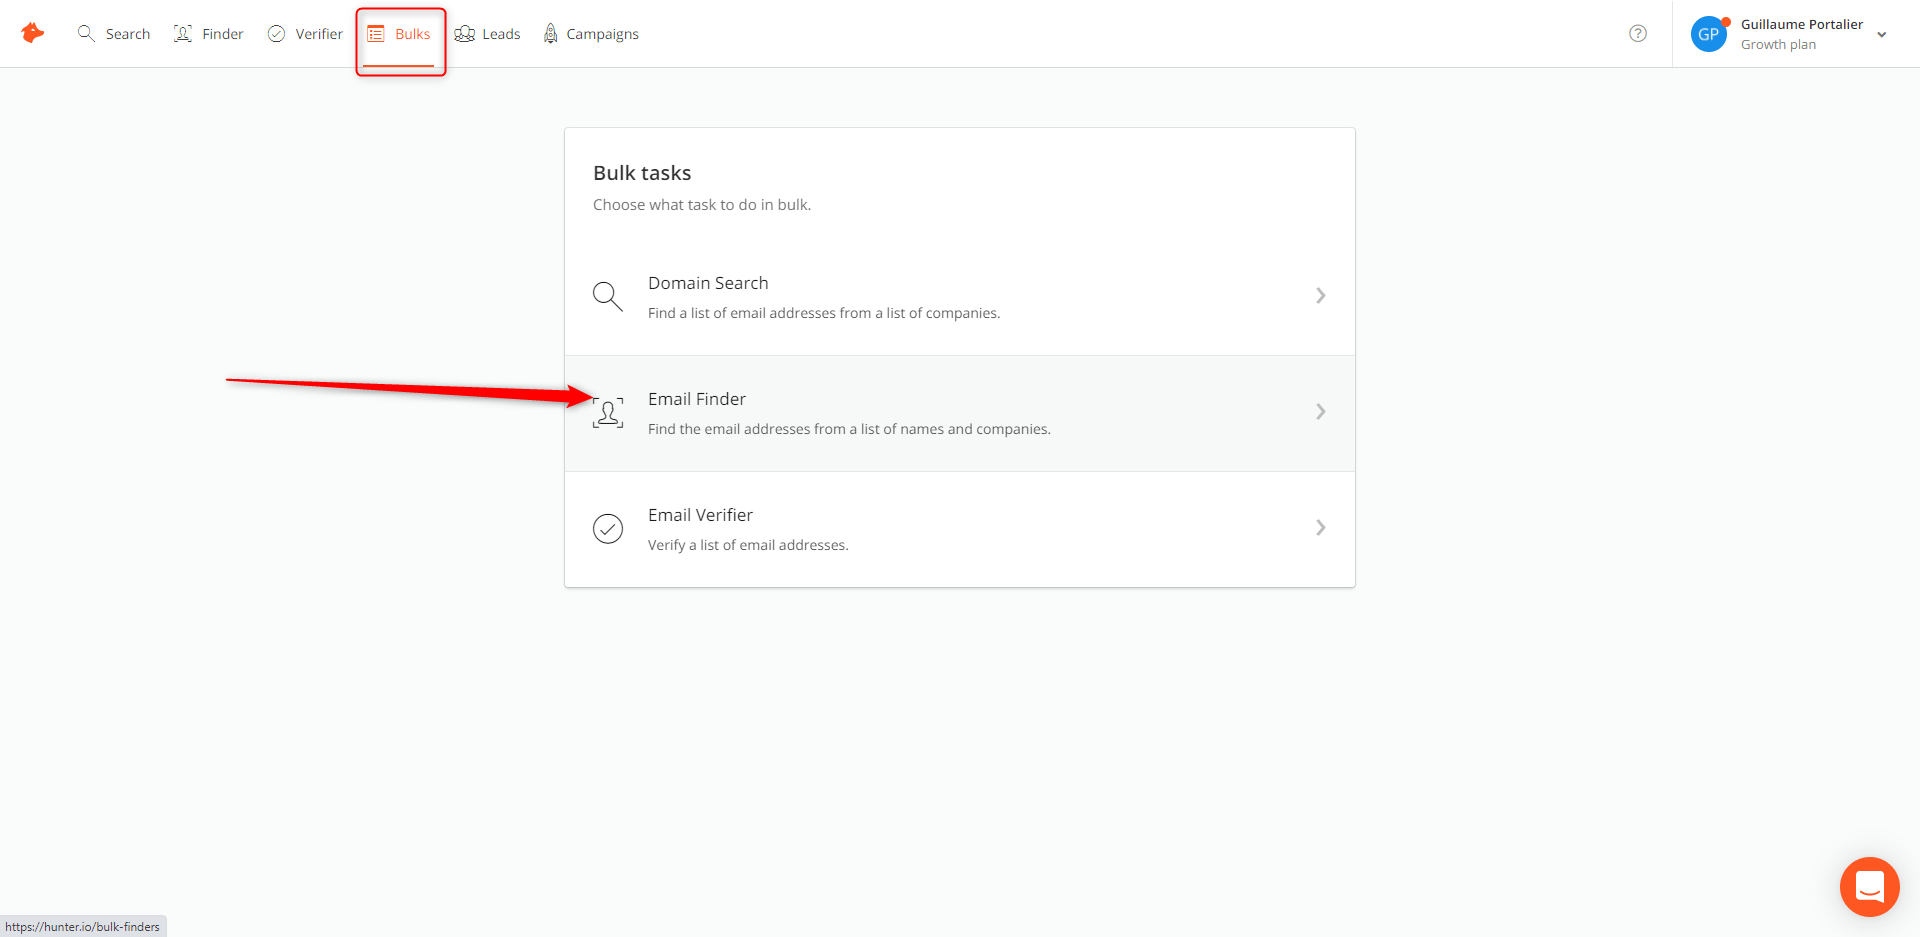Open the Domain Search bulk task
The image size is (1920, 937).
(x=960, y=297)
